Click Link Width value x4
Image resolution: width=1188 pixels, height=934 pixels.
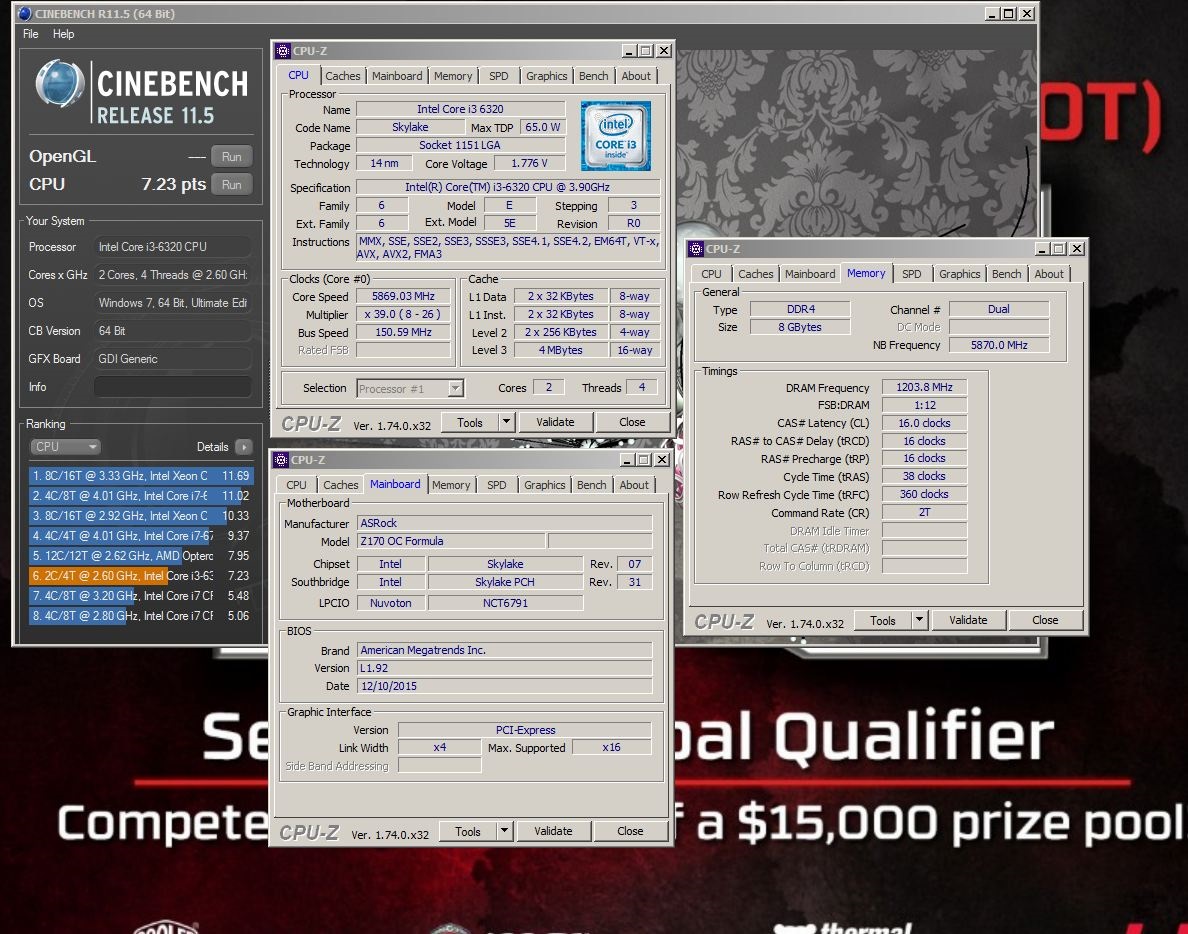click(x=439, y=748)
